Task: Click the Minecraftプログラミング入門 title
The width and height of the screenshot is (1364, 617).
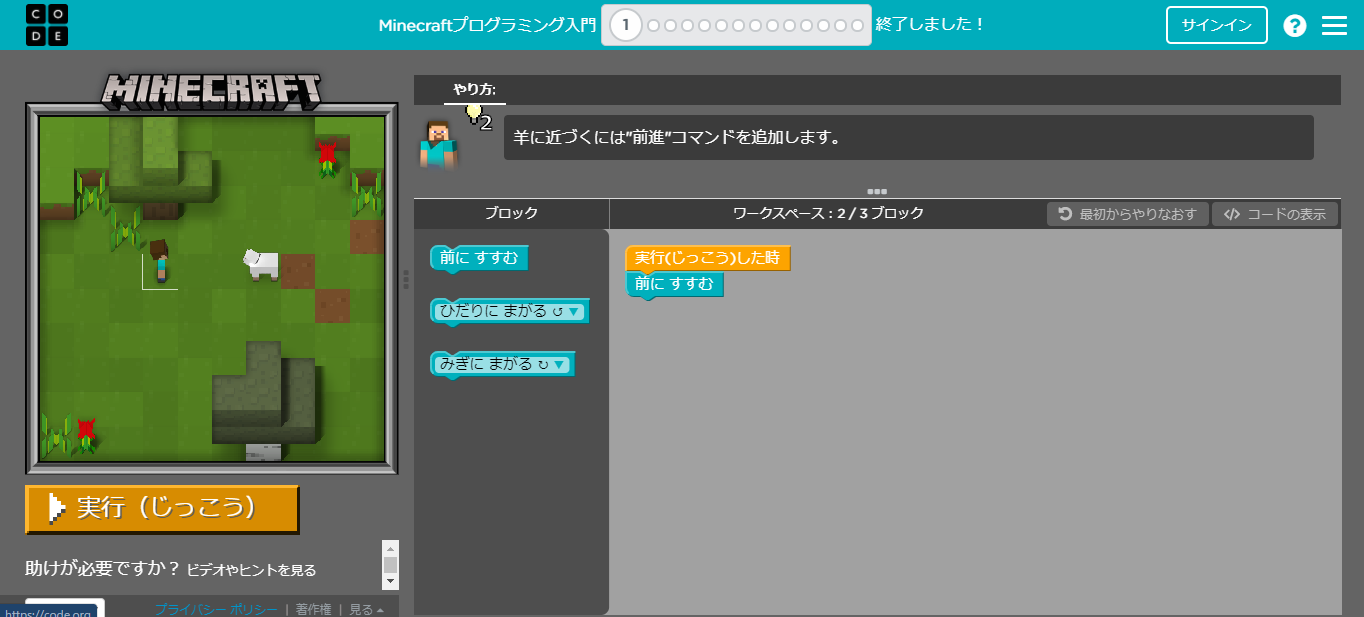Action: (x=487, y=25)
